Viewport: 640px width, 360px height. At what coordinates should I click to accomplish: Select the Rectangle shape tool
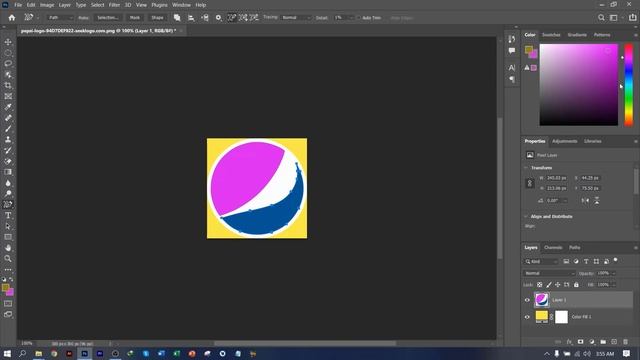click(8, 237)
